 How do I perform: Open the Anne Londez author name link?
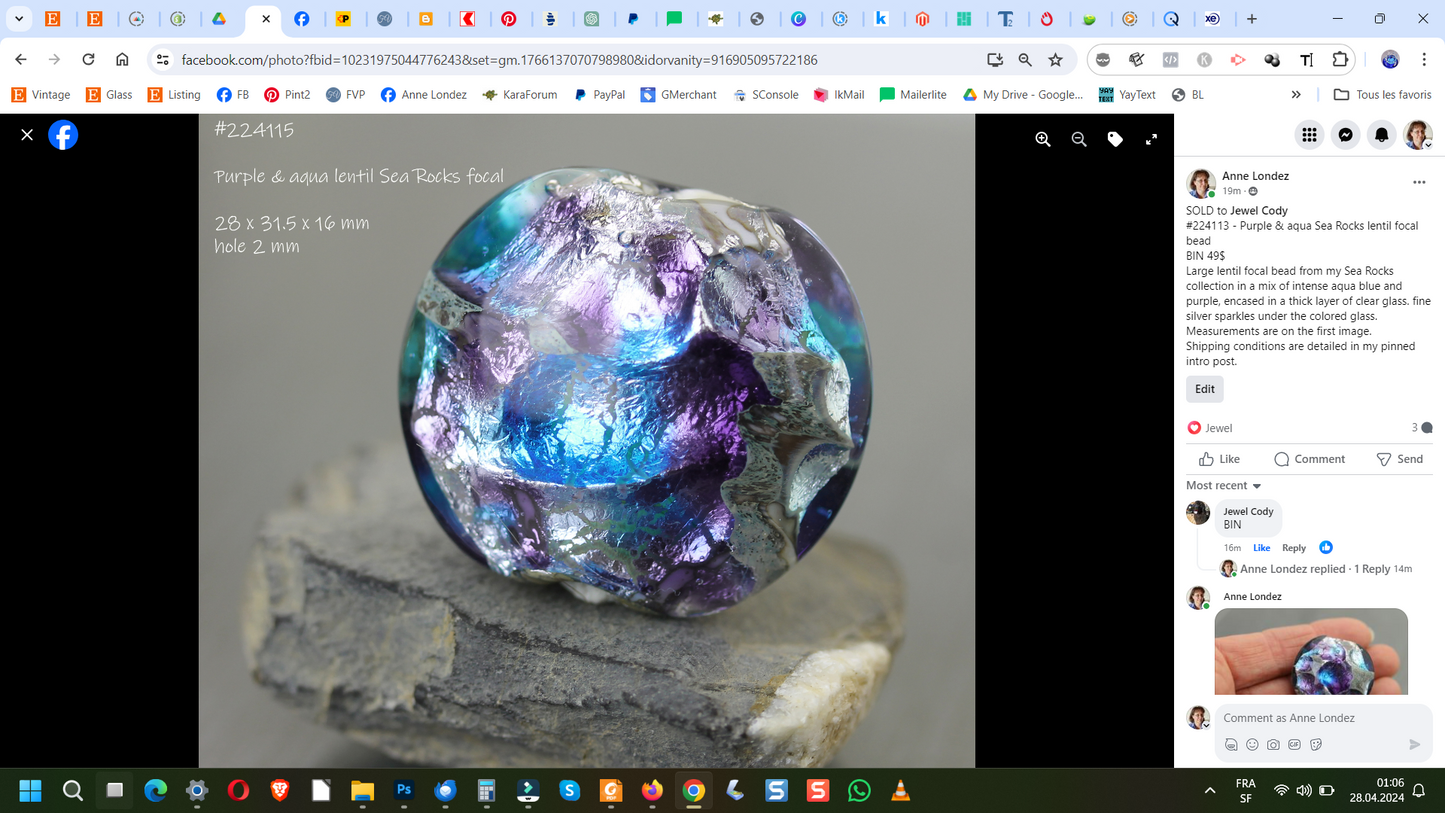1255,176
